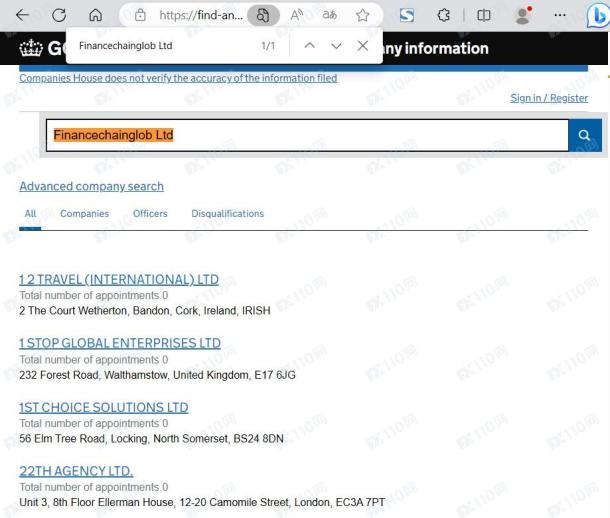Click appointments count under 1ST CHOICE SOLUTIONS

tap(94, 423)
